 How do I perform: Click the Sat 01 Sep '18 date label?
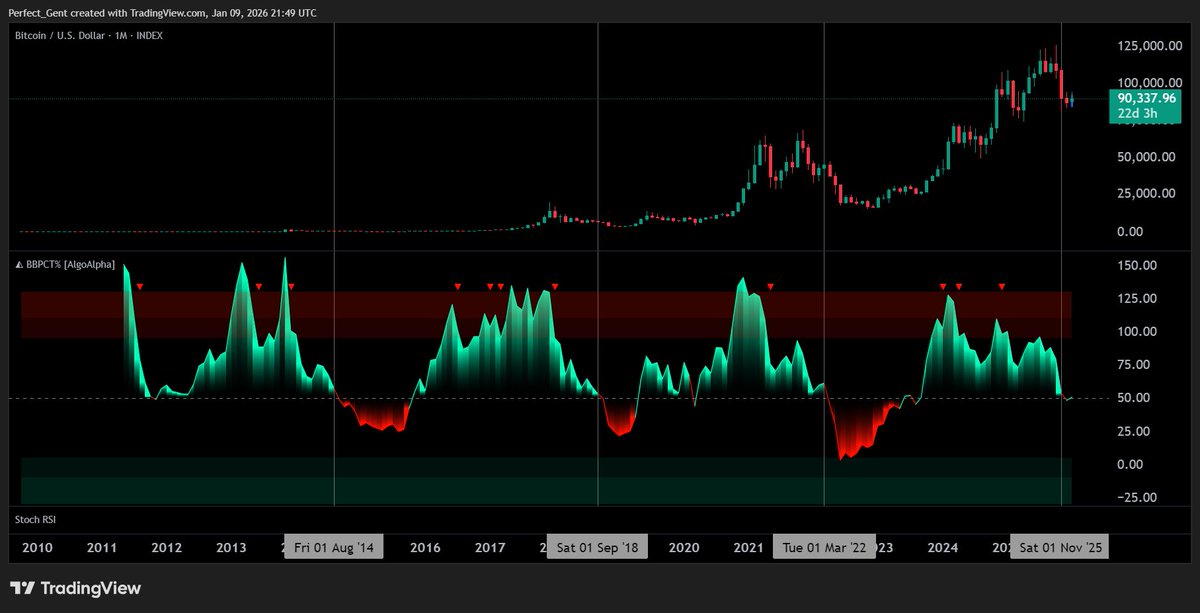point(598,547)
